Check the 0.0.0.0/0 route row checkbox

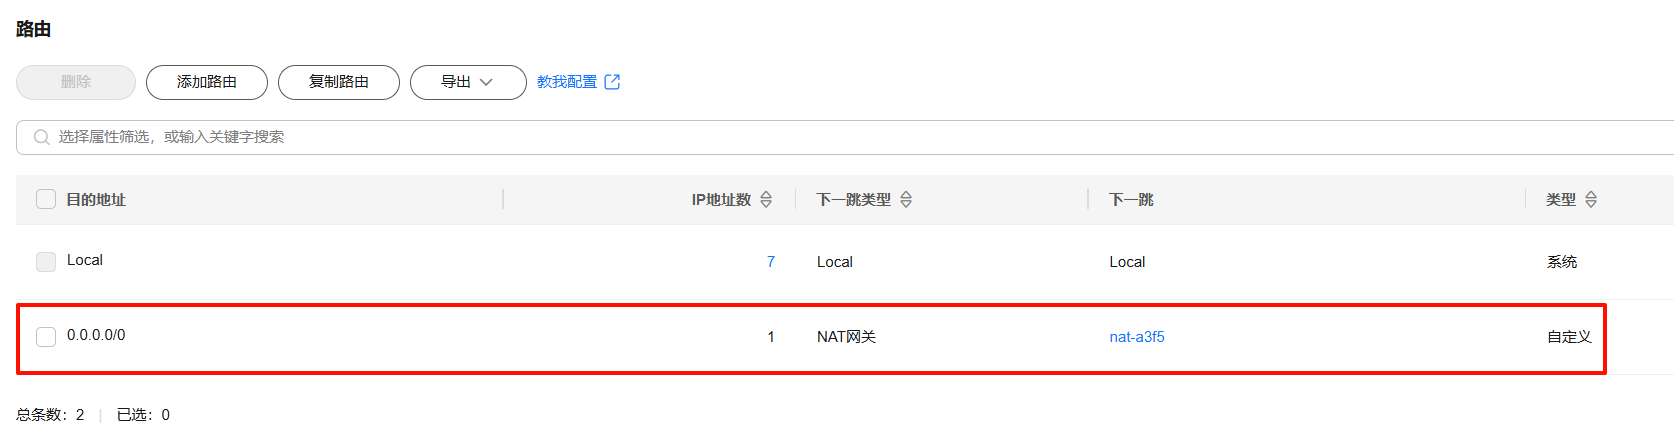pos(46,337)
